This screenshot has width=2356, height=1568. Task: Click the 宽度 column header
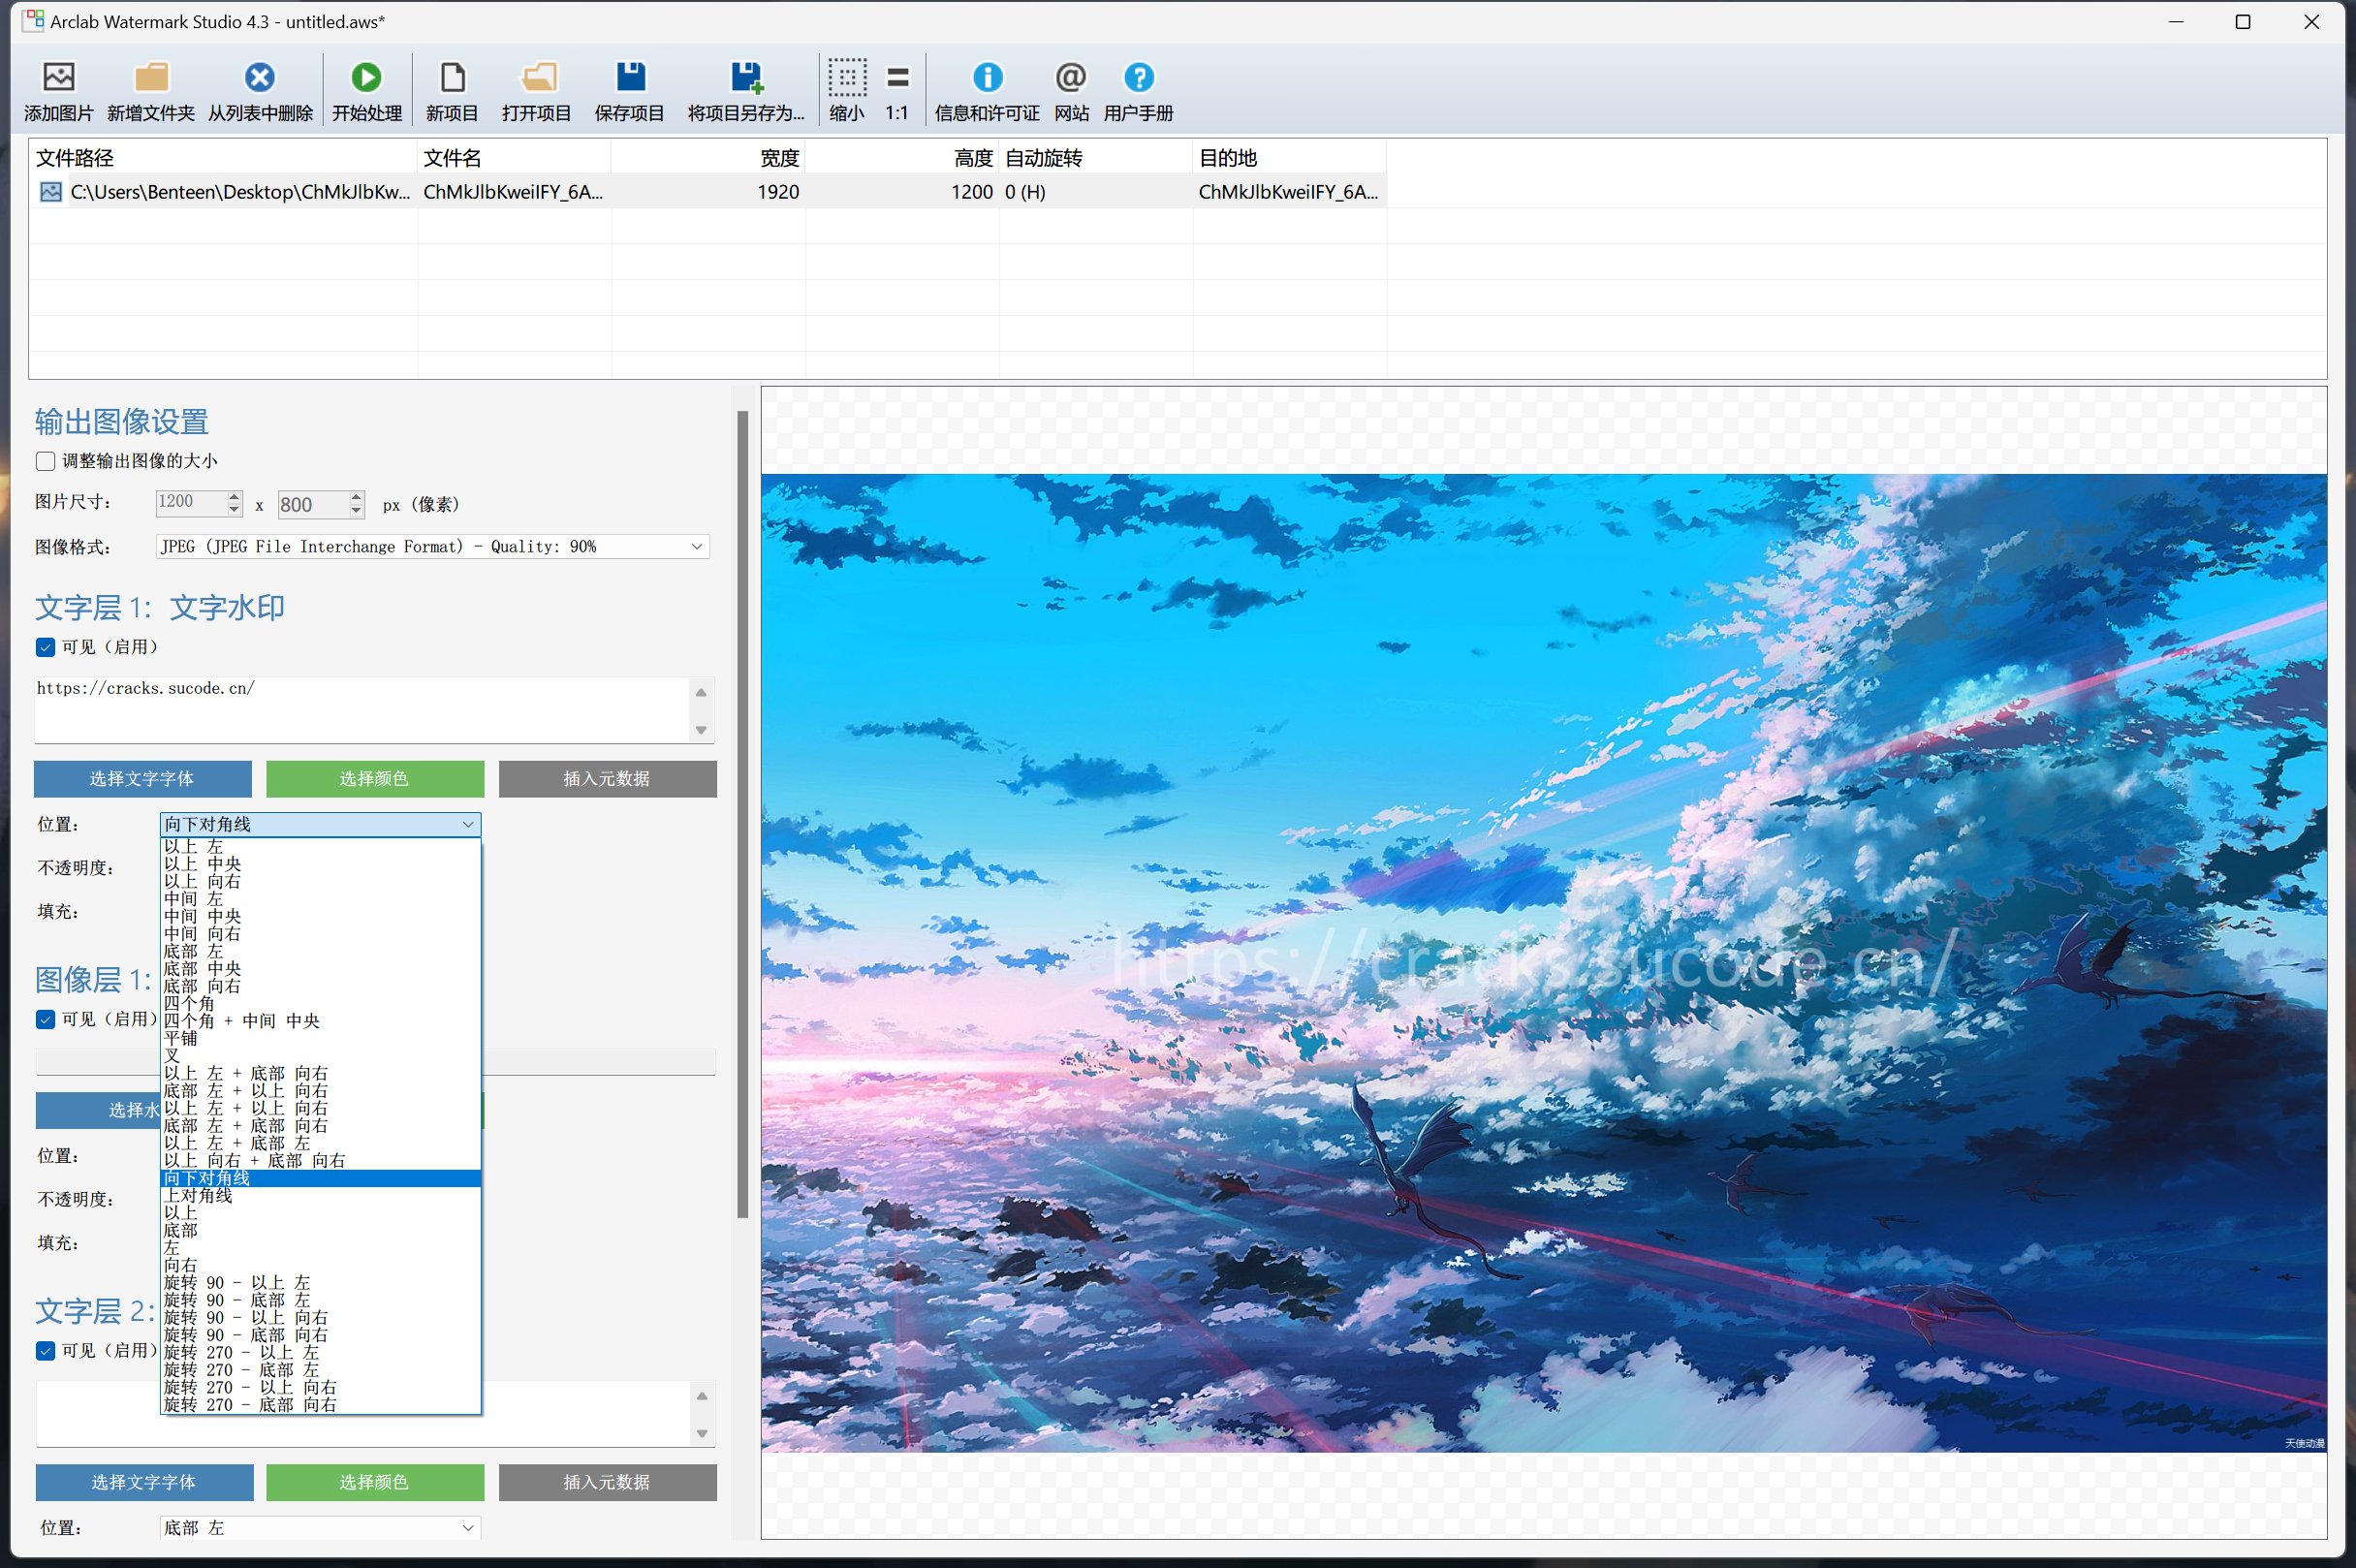pos(708,158)
